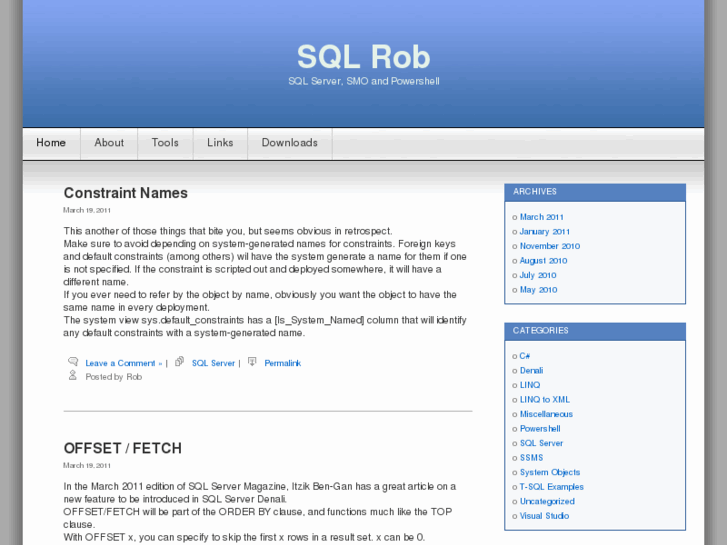Image resolution: width=727 pixels, height=545 pixels.
Task: Switch to the Downloads tab
Action: (290, 143)
